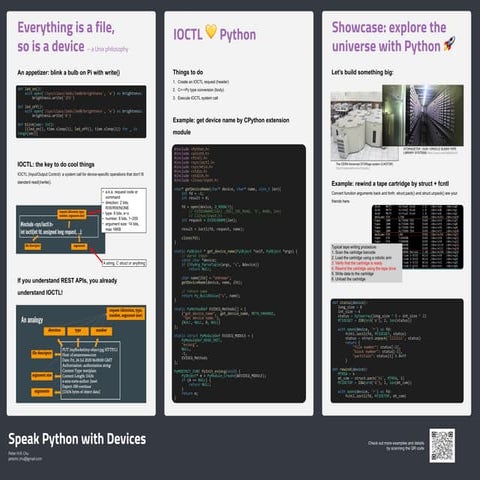
Task: Click the HTTP request box in the analogy diagram
Action: [91, 371]
